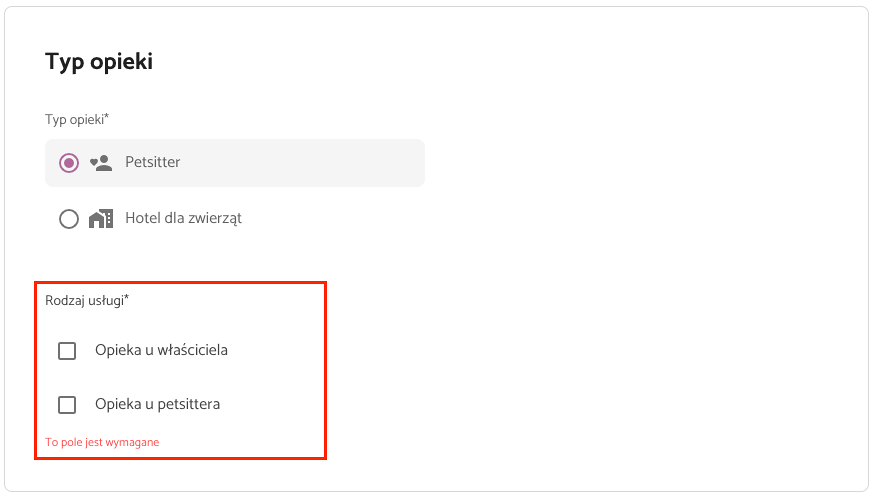Click the person-with-heart Petsitter icon
874x498 pixels.
point(101,163)
